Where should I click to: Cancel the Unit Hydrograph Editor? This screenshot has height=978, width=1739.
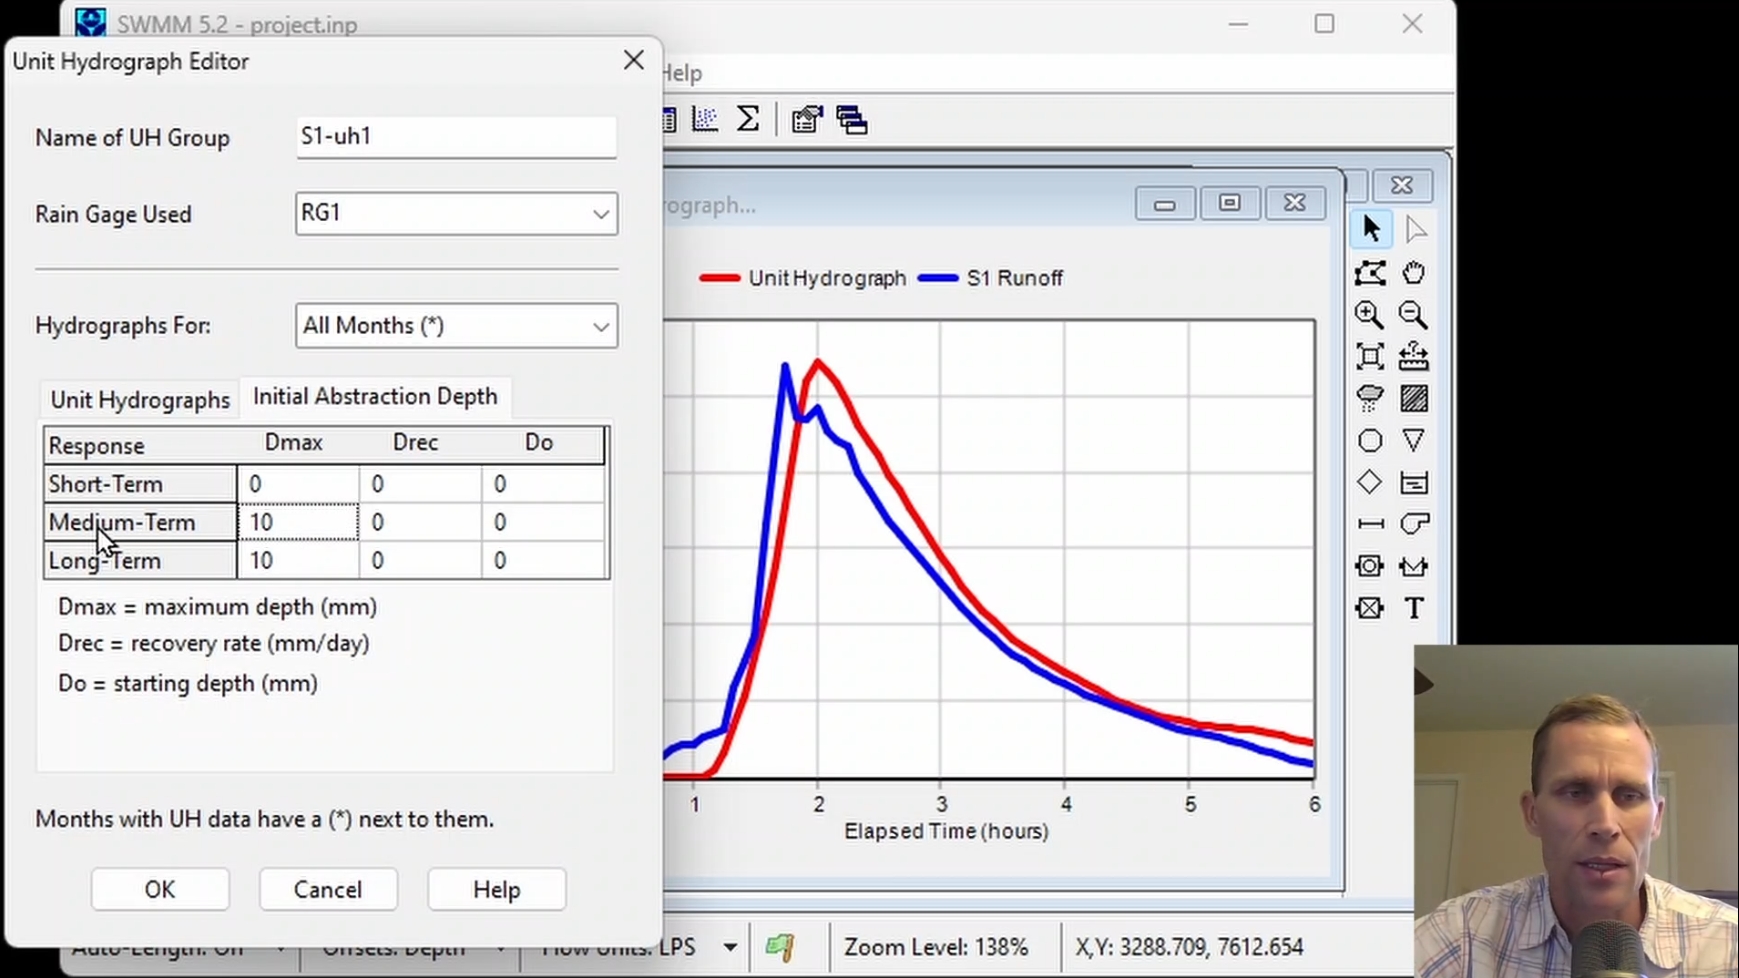pos(328,889)
